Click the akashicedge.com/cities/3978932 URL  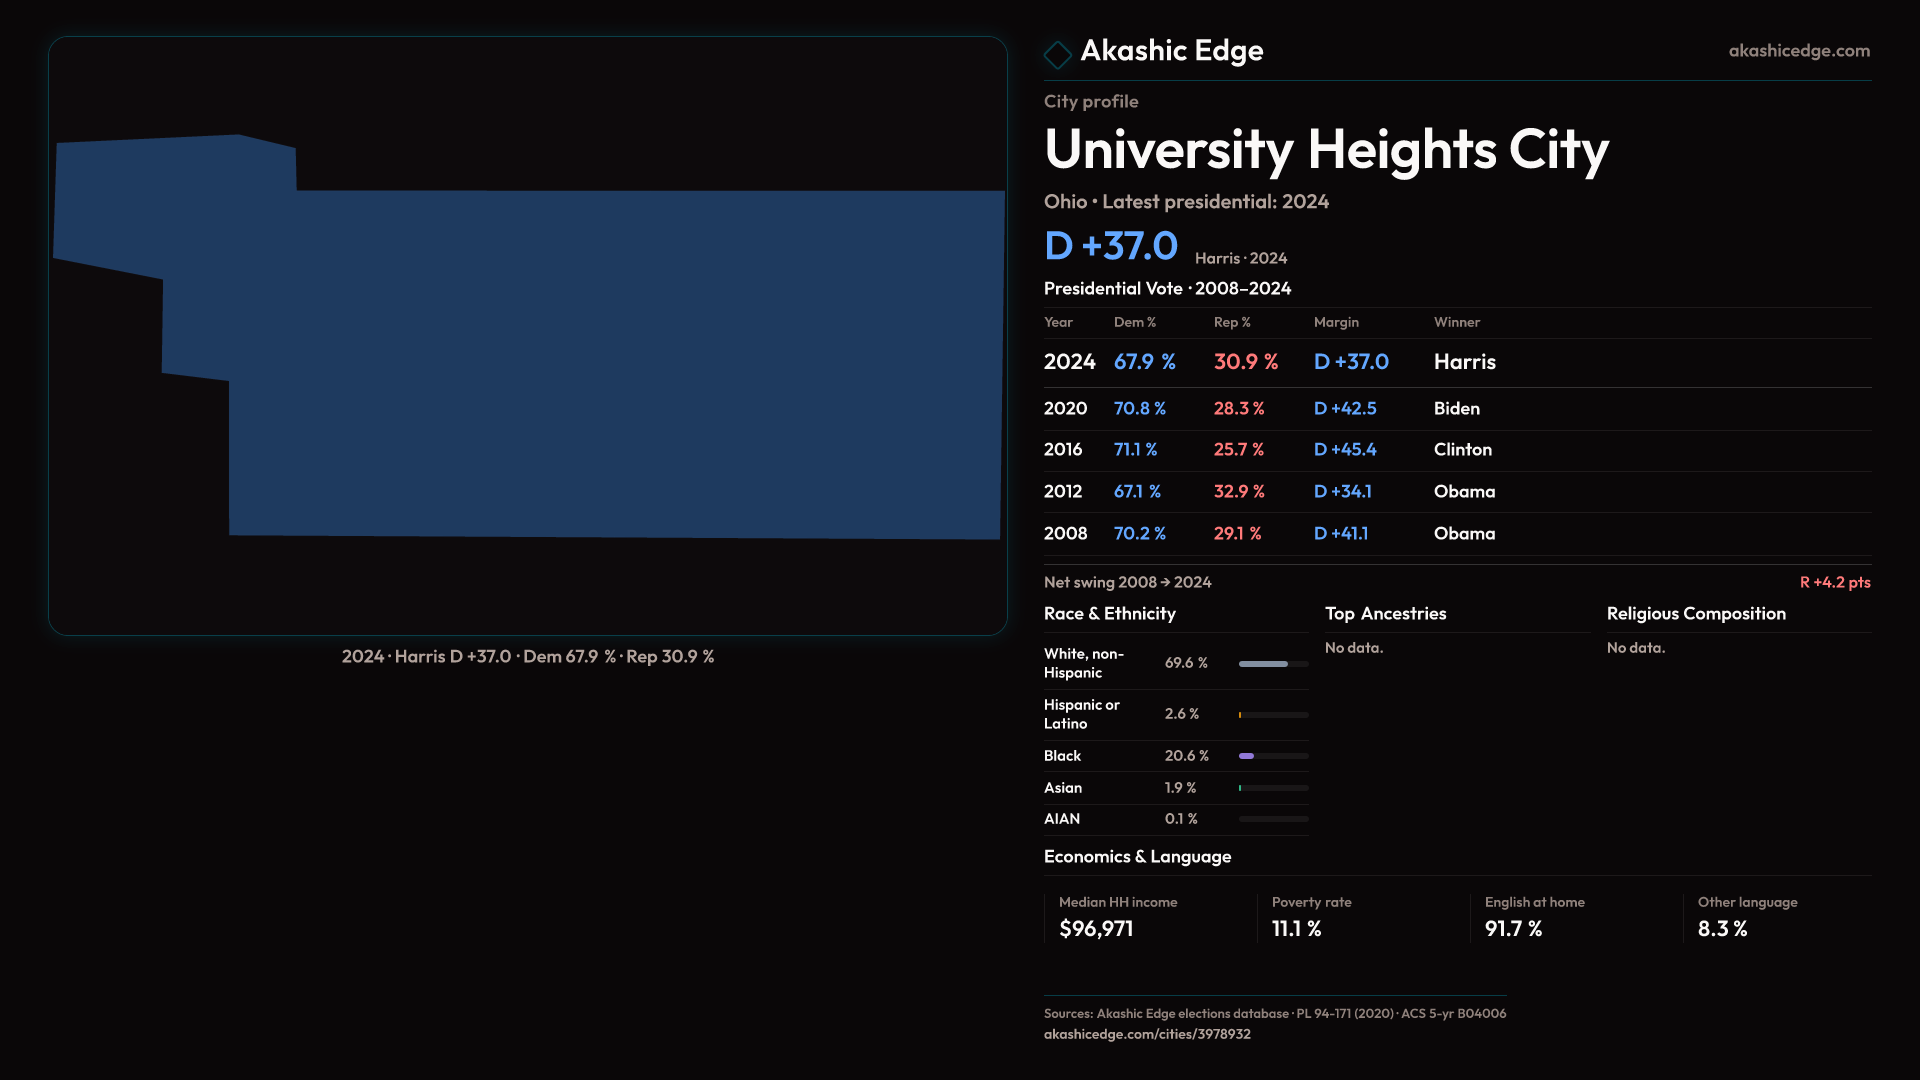pyautogui.click(x=1146, y=1034)
